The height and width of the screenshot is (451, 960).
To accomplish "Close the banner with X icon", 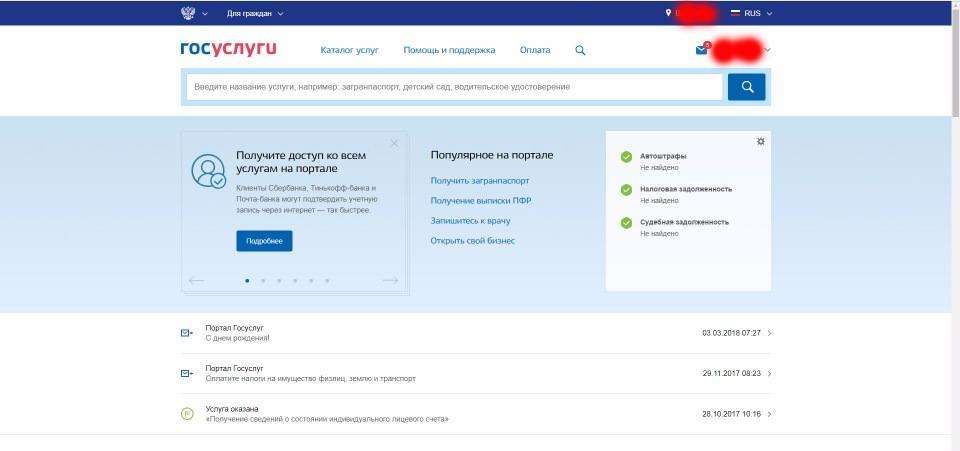I will pos(394,144).
